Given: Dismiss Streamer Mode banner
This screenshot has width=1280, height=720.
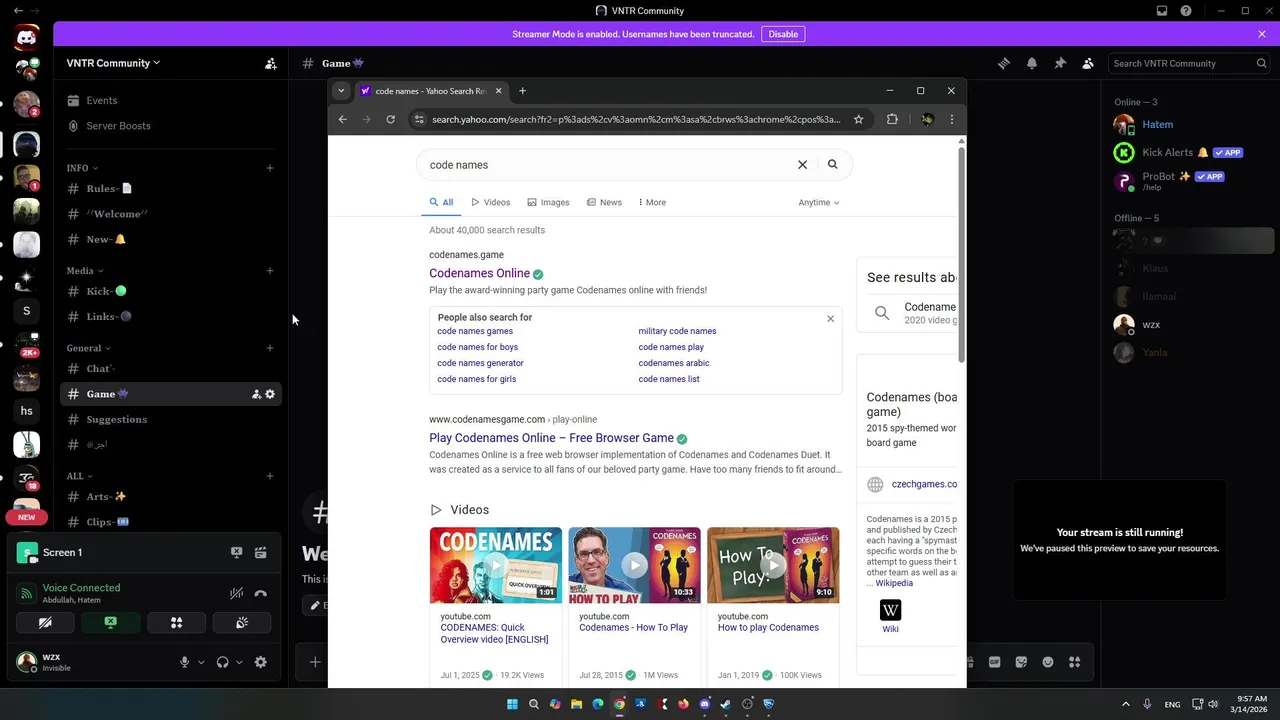Looking at the screenshot, I should click(1262, 34).
